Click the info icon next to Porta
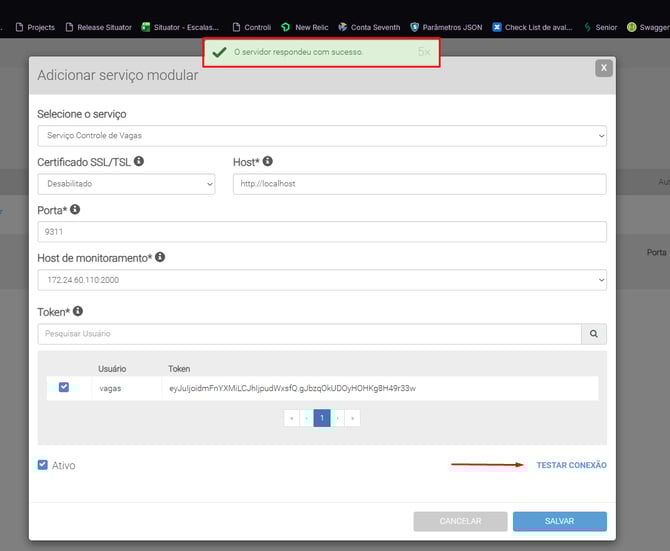670x551 pixels. pyautogui.click(x=75, y=210)
